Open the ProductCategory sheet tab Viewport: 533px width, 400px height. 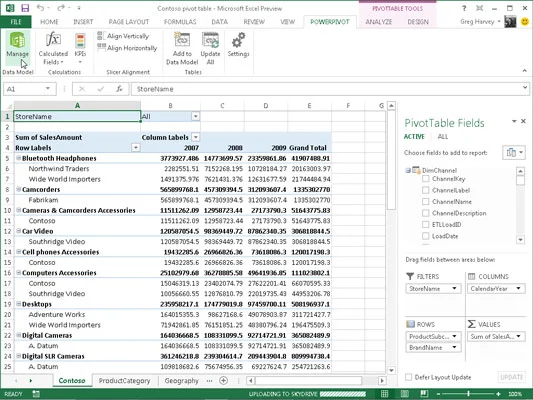pos(124,381)
